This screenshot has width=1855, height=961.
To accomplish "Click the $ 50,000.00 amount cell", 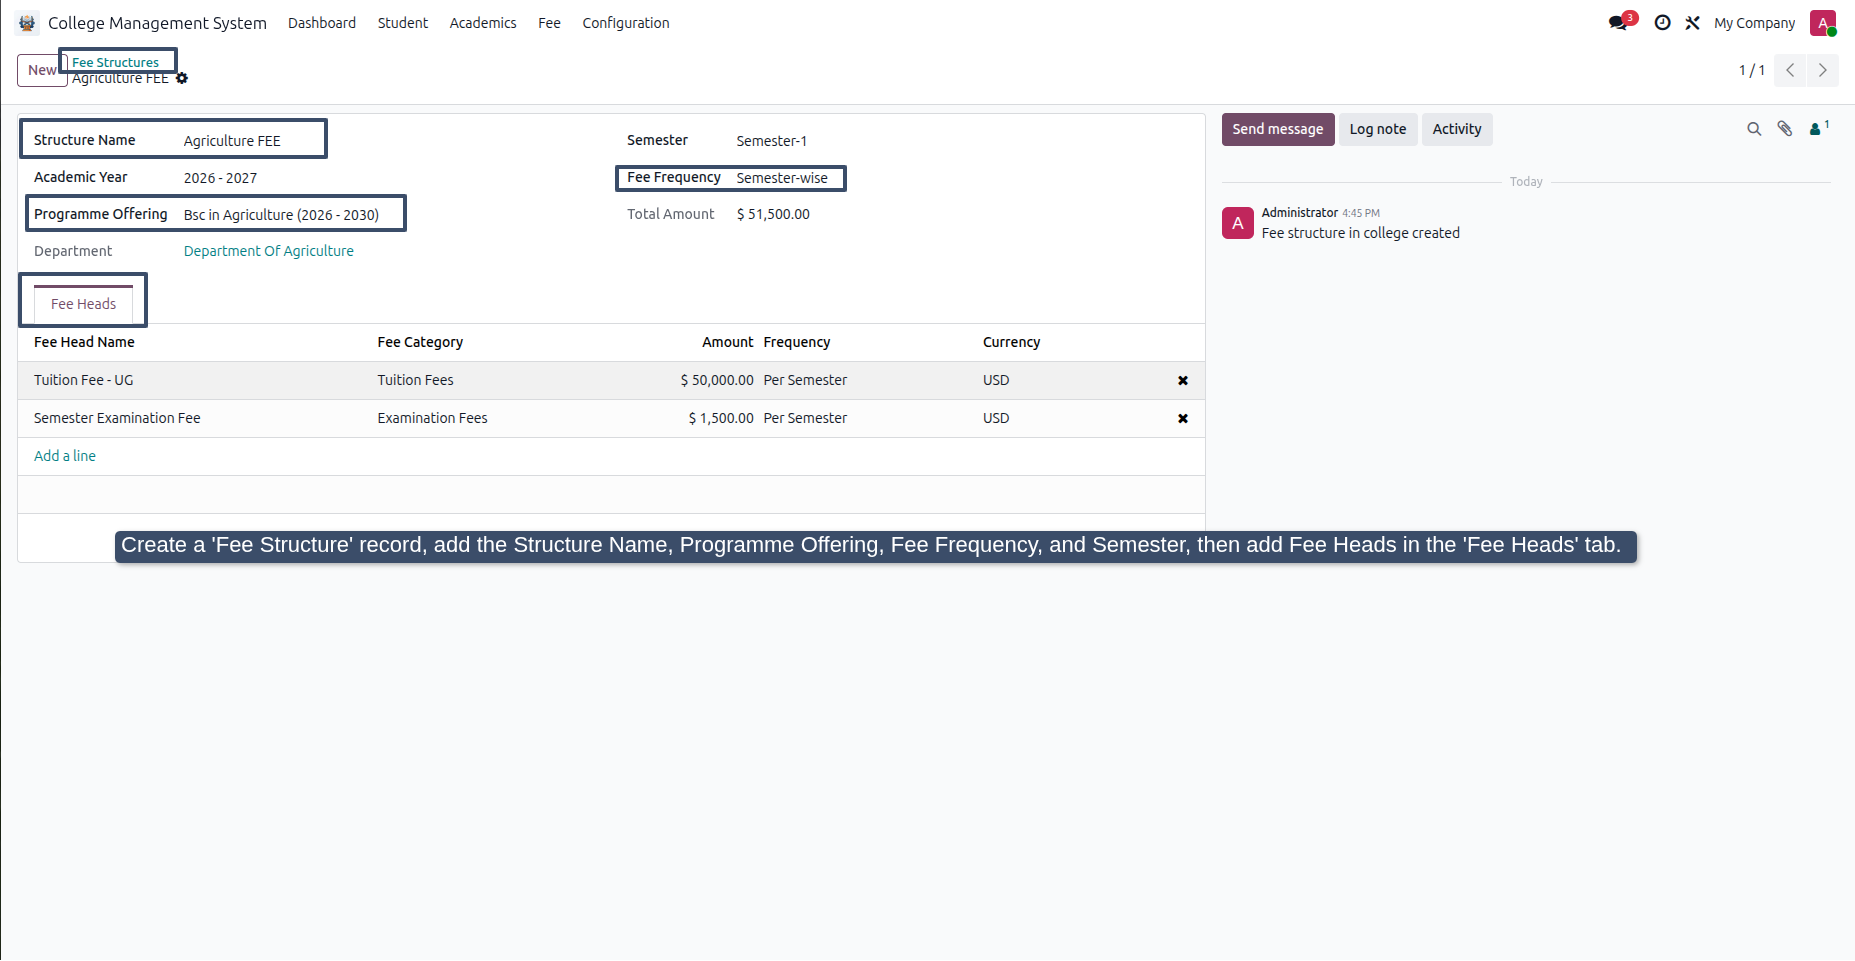I will point(717,380).
